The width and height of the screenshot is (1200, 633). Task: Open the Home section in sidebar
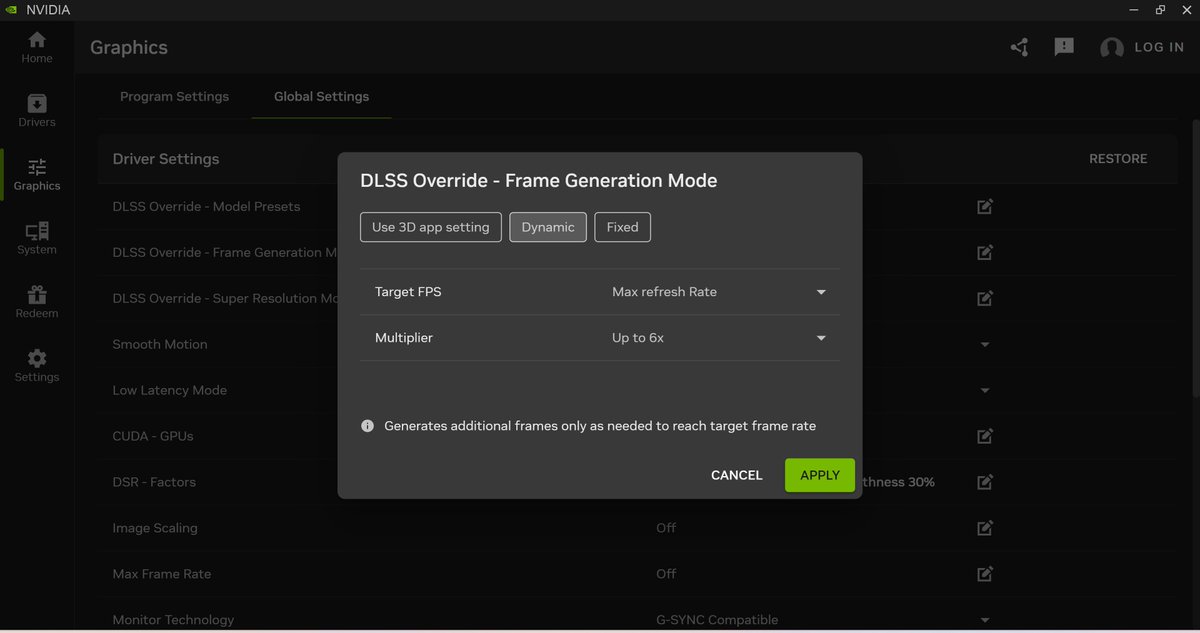[x=37, y=47]
